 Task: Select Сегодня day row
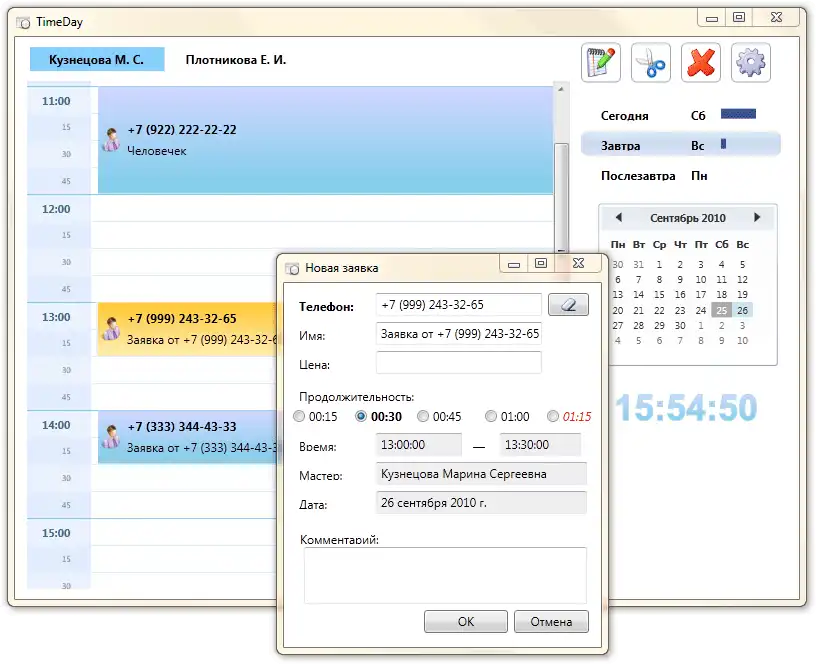(x=680, y=115)
